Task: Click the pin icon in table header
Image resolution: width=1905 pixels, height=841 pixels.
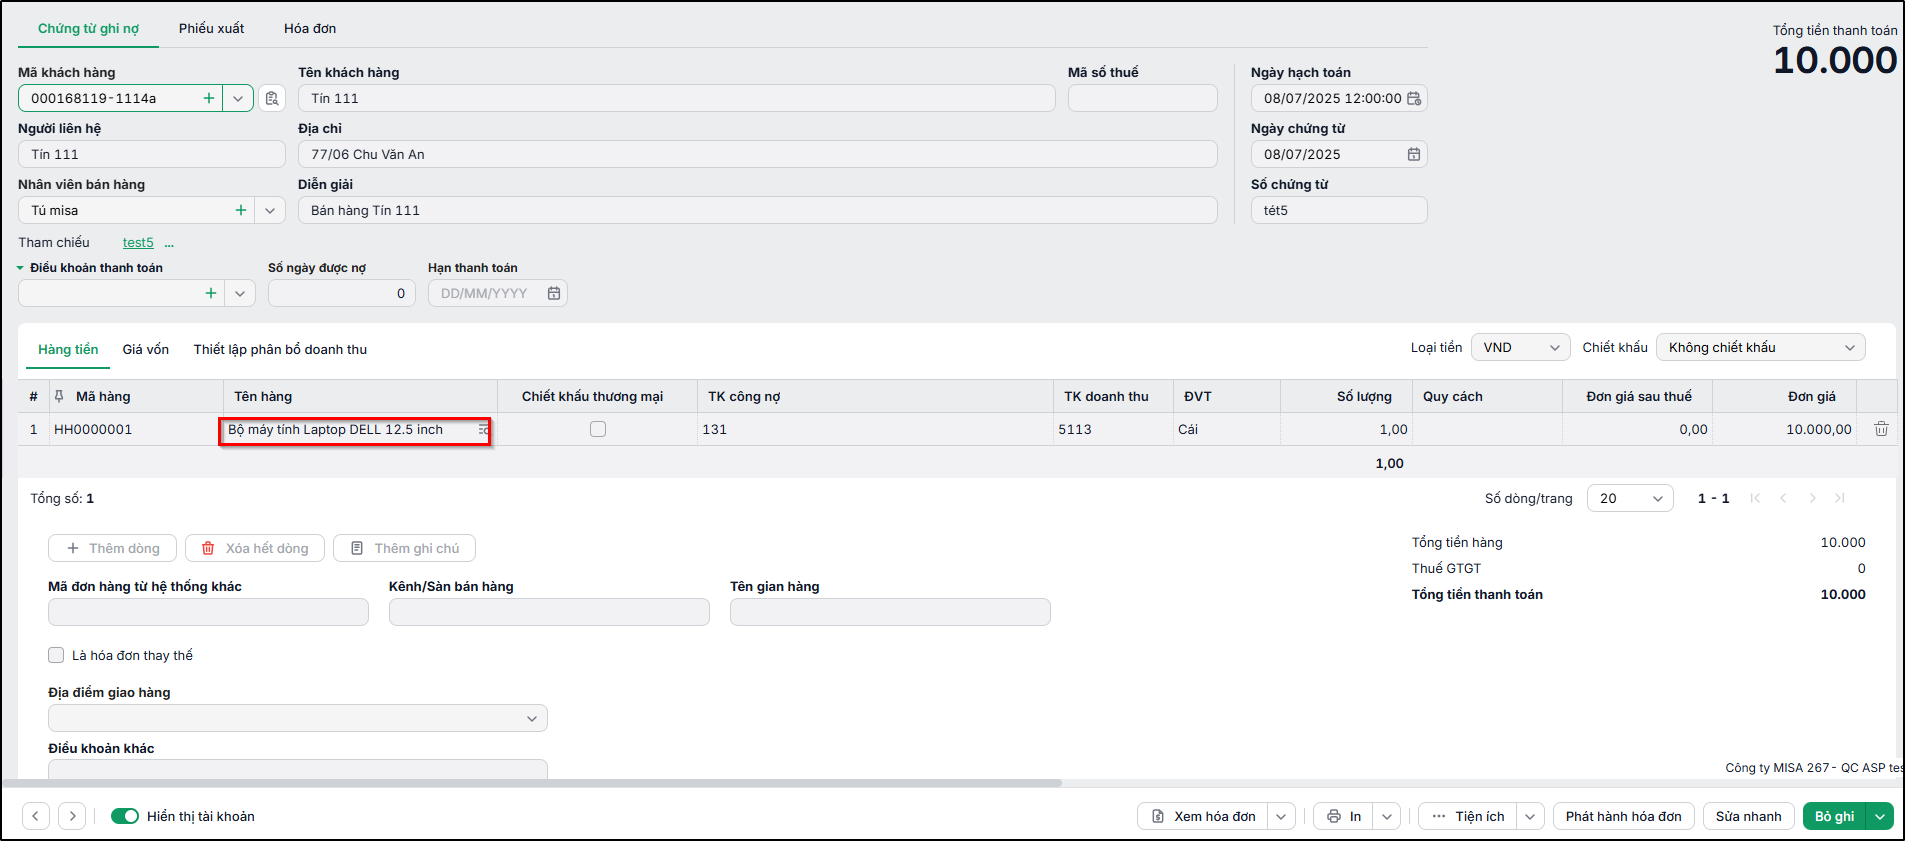Action: [59, 396]
